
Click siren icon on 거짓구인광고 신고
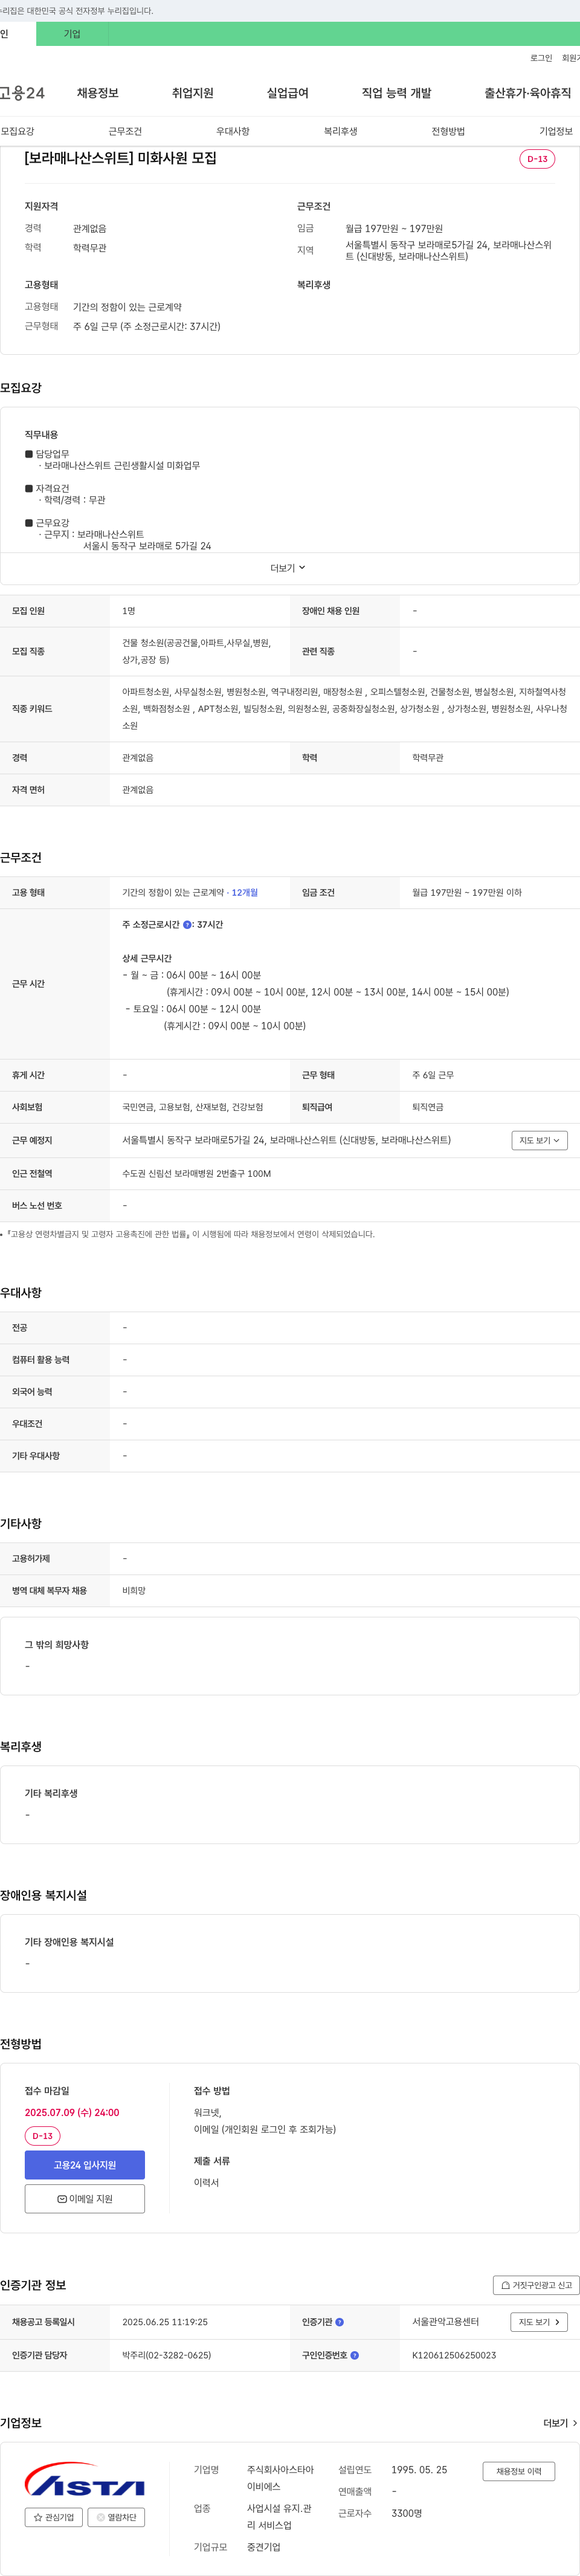coord(505,2285)
